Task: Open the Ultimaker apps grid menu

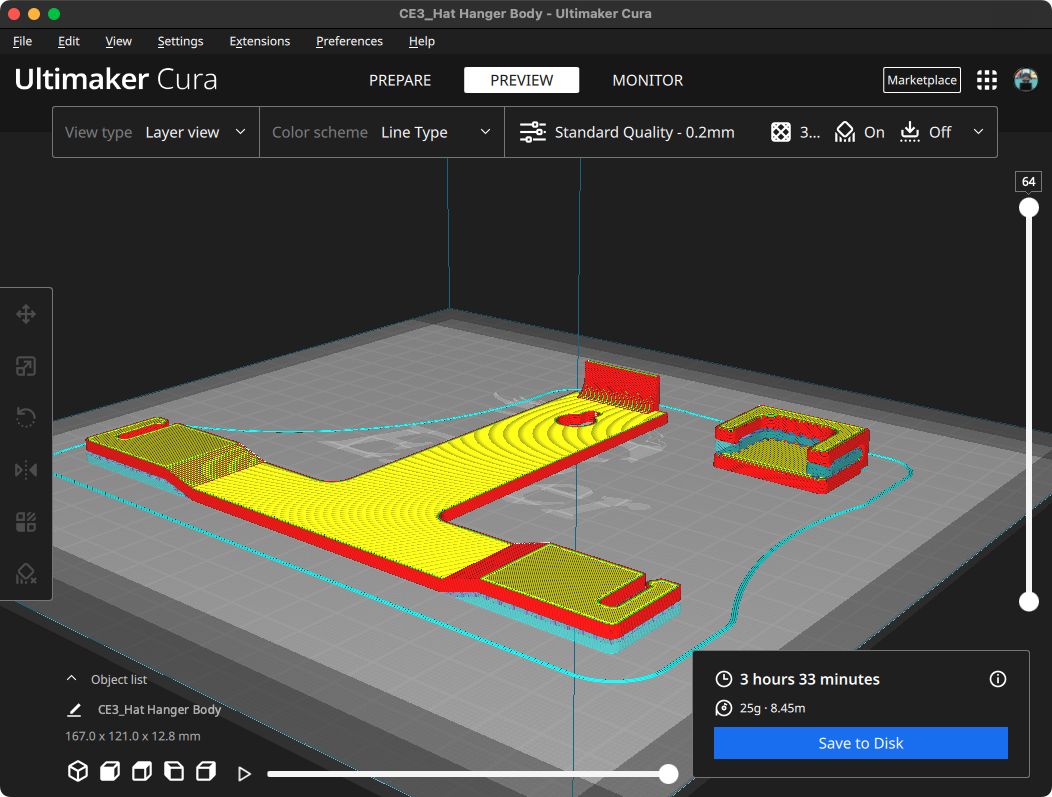Action: point(986,80)
